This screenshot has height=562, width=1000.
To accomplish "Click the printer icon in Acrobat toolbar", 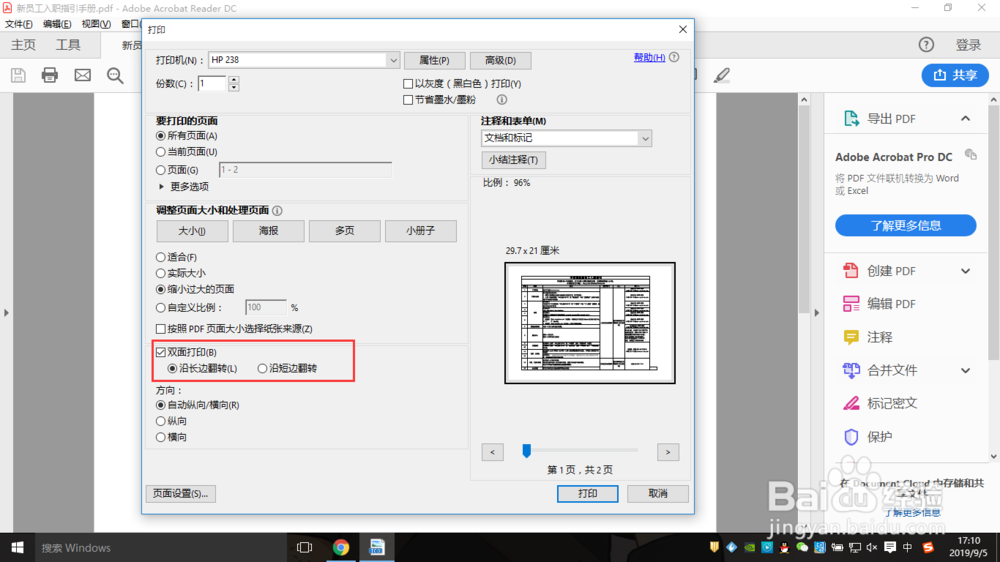I will (x=50, y=75).
